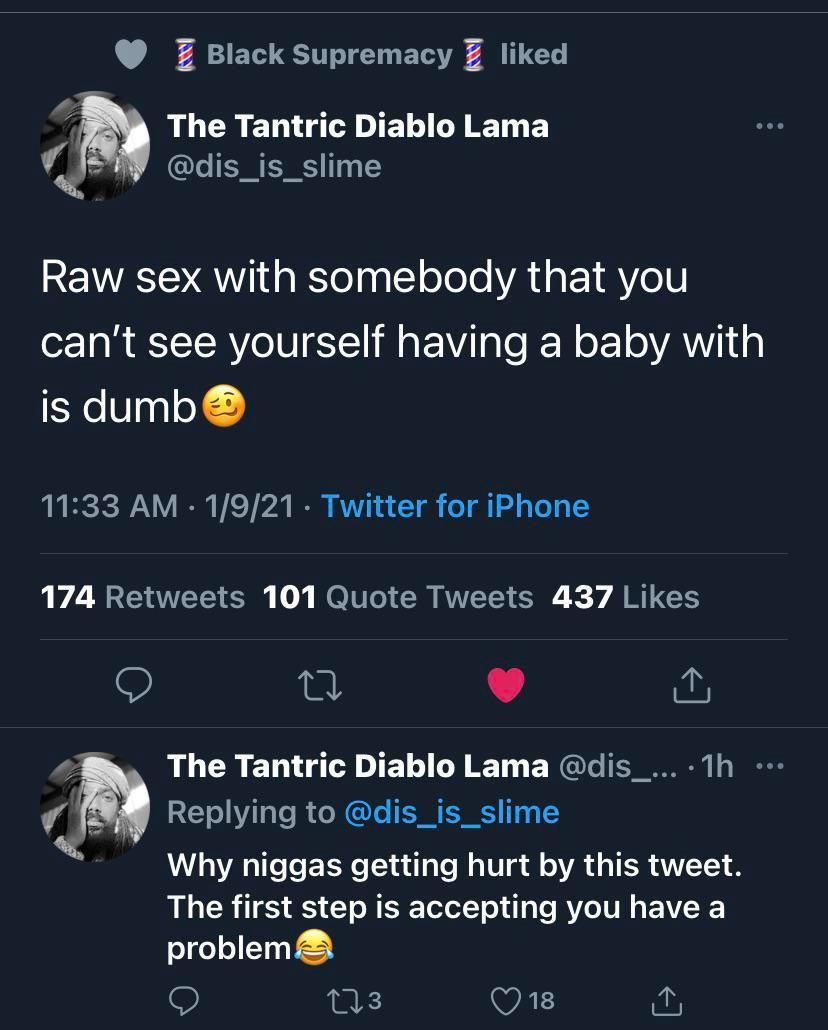This screenshot has height=1030, width=828.
Task: Unlike the main tweet's red heart
Action: (x=506, y=685)
